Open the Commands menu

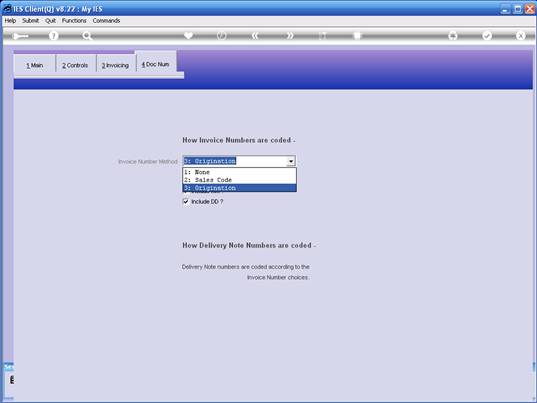[x=106, y=21]
